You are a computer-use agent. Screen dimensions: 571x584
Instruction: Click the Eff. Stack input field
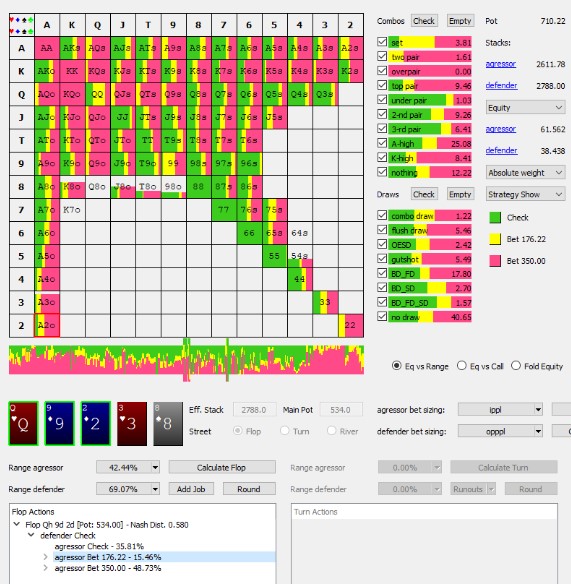coord(254,410)
